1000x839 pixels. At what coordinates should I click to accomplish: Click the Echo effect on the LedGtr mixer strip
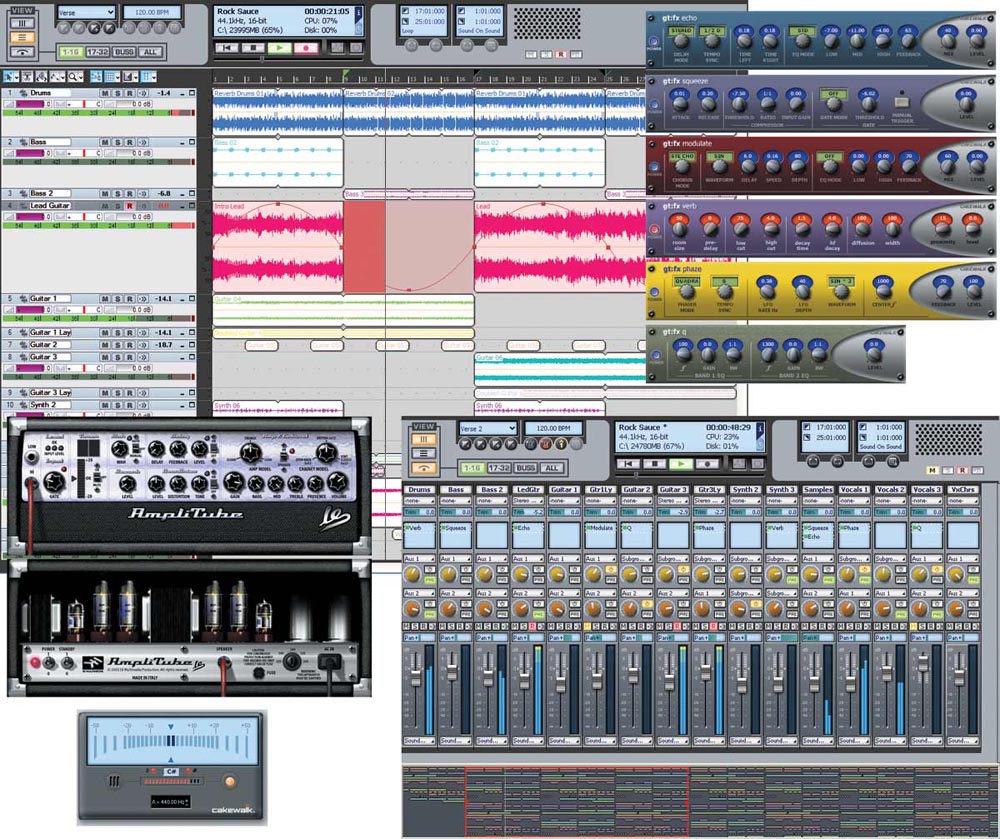tap(524, 528)
